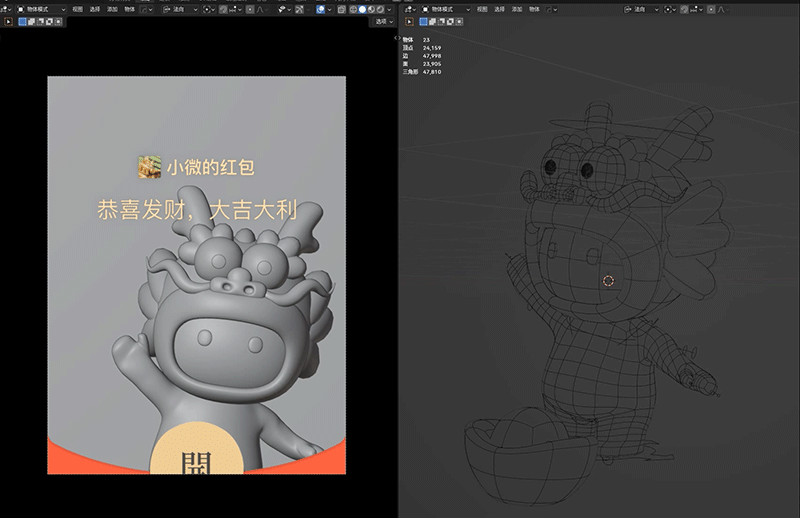Open 物体模式 mode dropdown in right viewport
Screen dimensions: 800x518
446,9
